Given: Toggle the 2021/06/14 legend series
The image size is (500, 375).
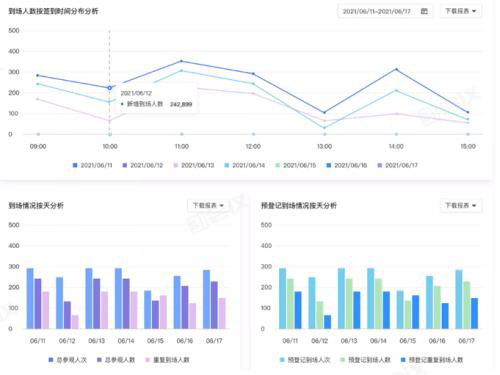Looking at the screenshot, I should (245, 165).
